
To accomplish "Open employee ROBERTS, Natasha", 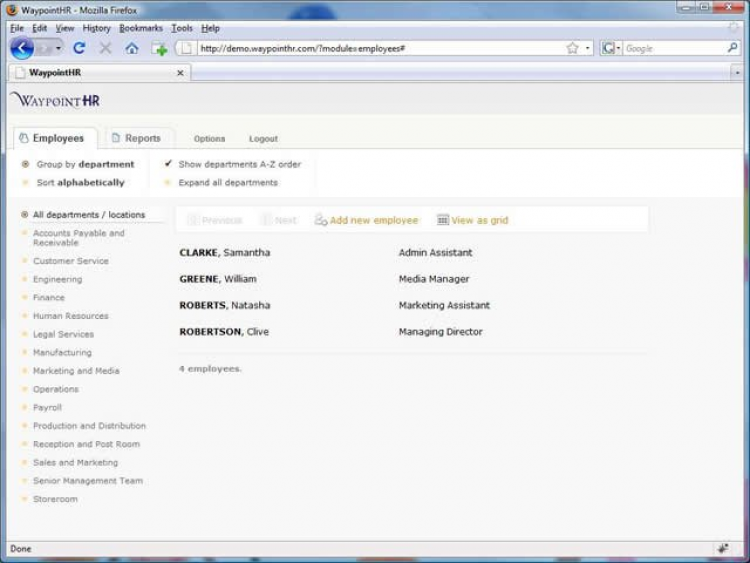I will (x=224, y=305).
